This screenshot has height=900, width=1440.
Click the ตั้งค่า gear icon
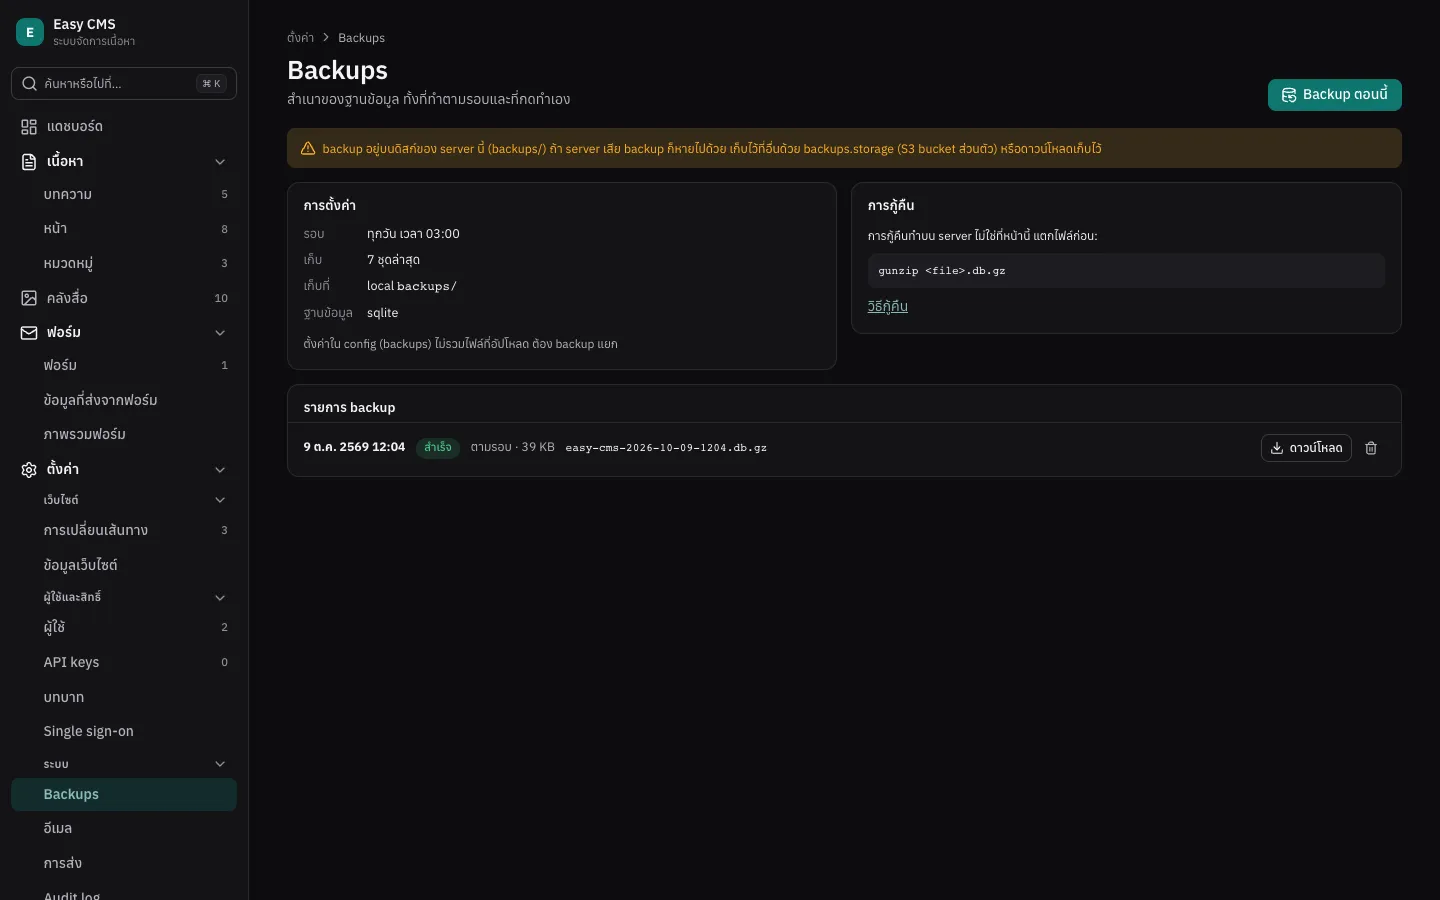pyautogui.click(x=29, y=469)
